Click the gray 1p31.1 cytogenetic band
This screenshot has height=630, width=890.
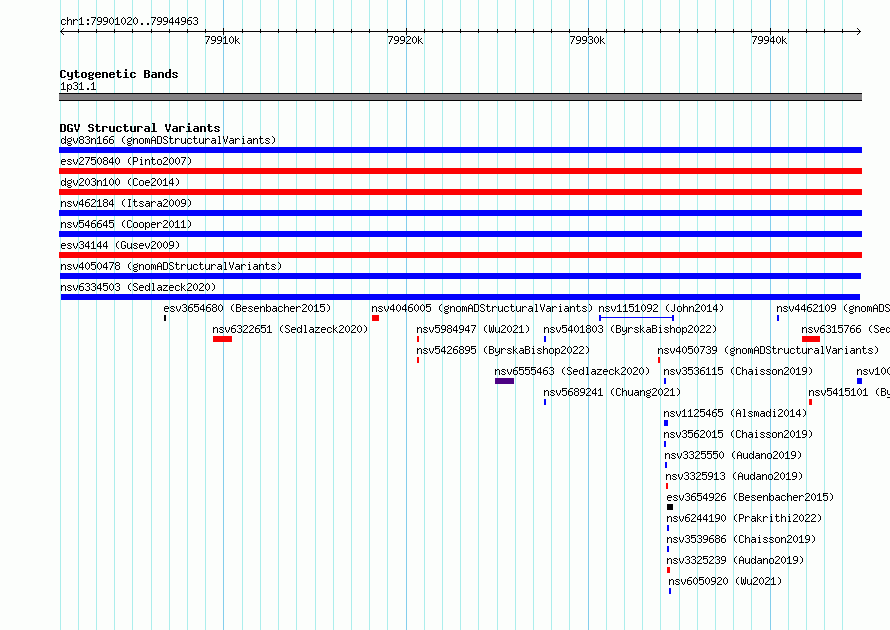click(460, 97)
